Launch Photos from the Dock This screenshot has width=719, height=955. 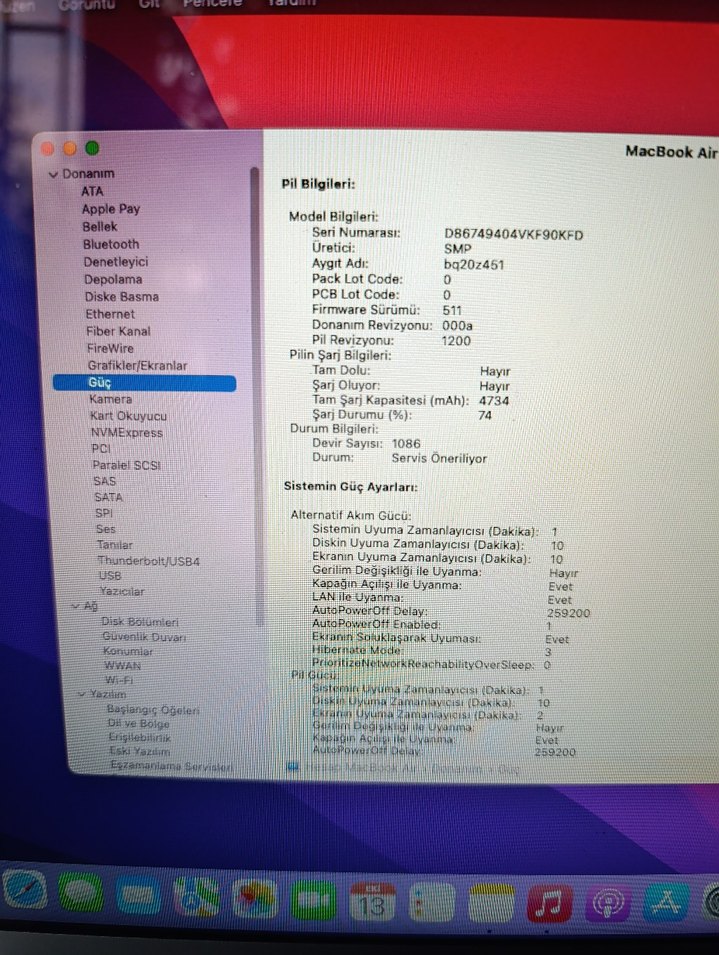click(254, 900)
